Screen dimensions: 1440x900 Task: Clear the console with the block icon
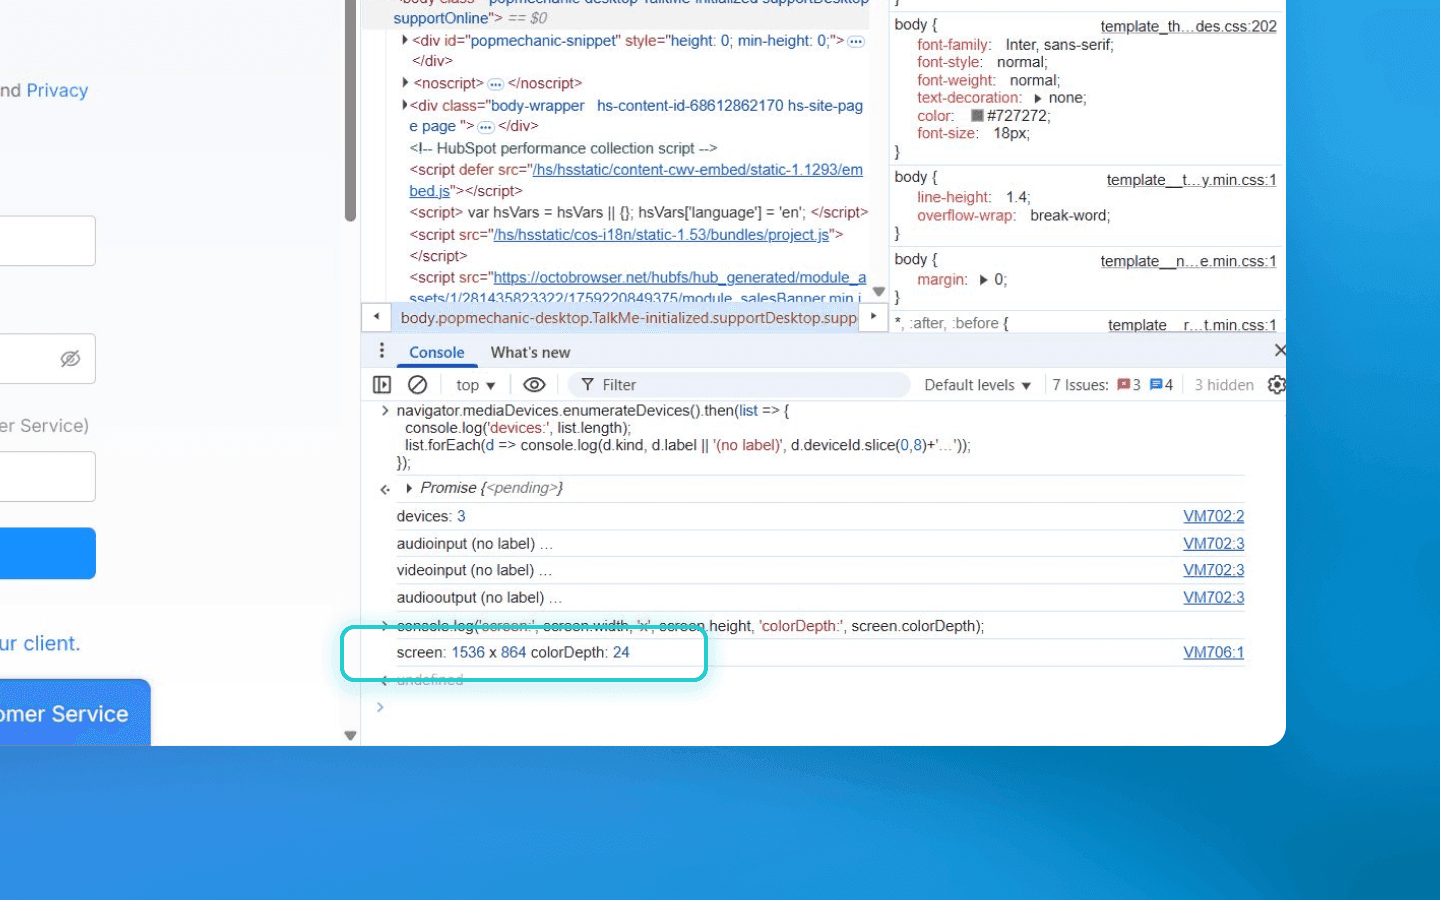[x=418, y=385]
